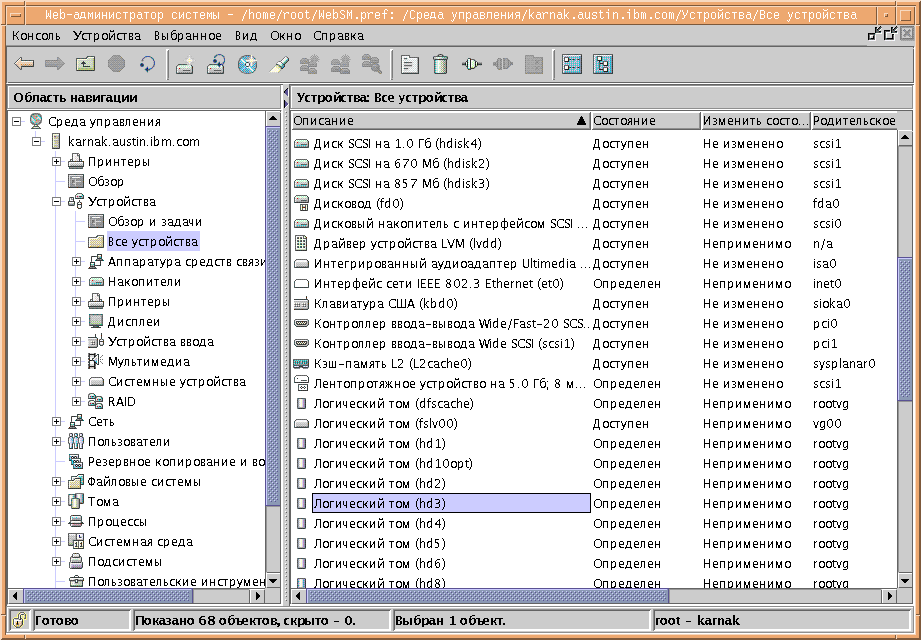Click the paintbrush toolbar icon
Viewport: 921px width, 640px height.
pyautogui.click(x=279, y=64)
